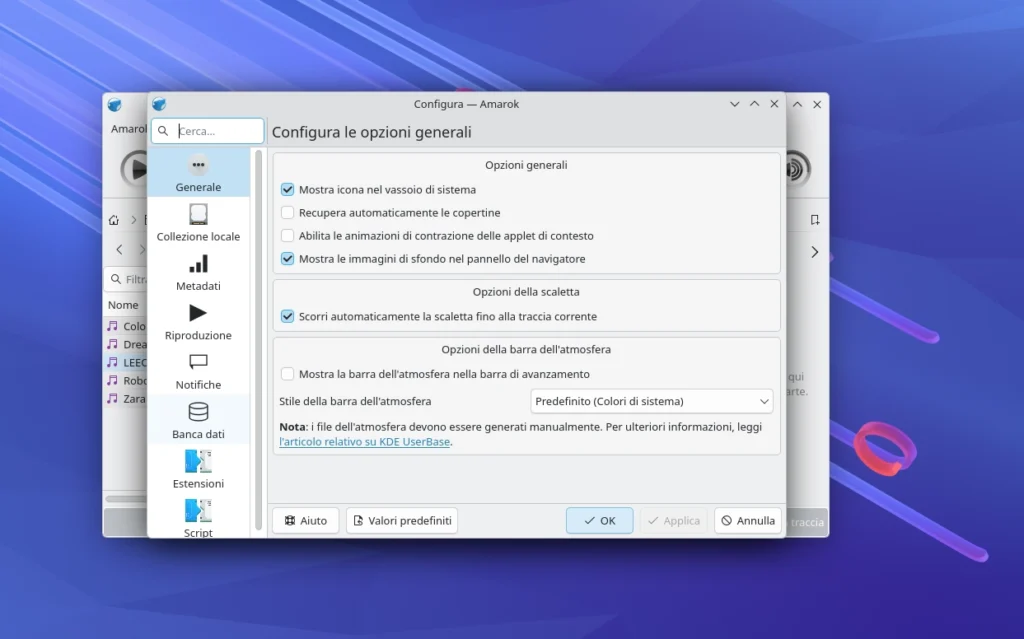Open the Generale settings category

(x=198, y=173)
